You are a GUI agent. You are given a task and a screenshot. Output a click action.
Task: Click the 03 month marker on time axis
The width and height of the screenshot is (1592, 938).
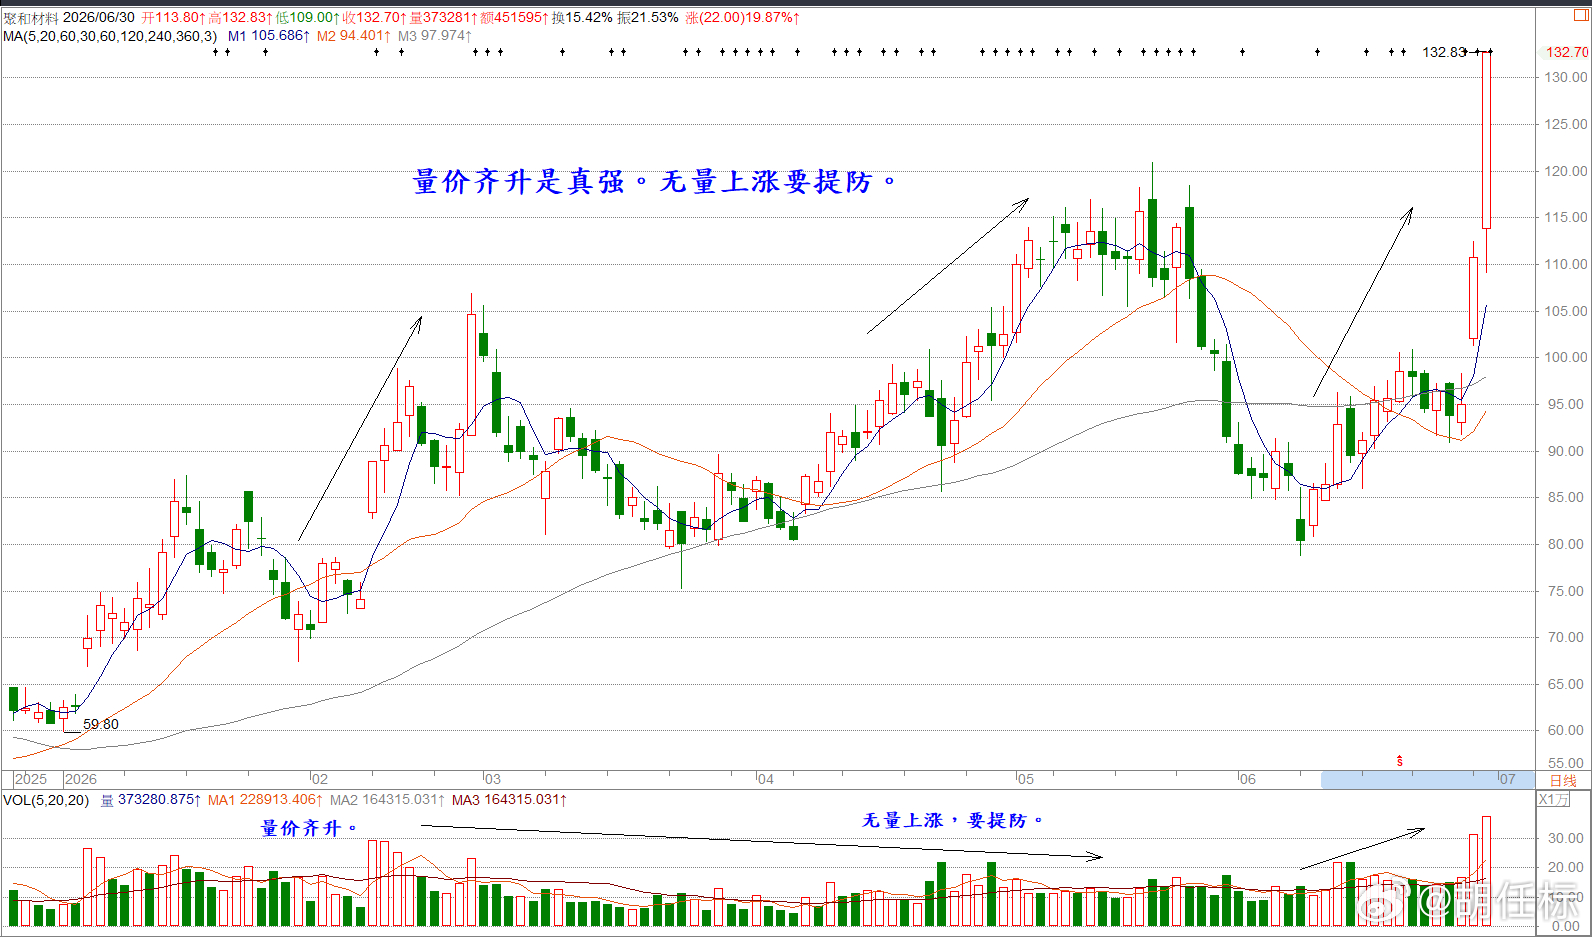[x=493, y=779]
